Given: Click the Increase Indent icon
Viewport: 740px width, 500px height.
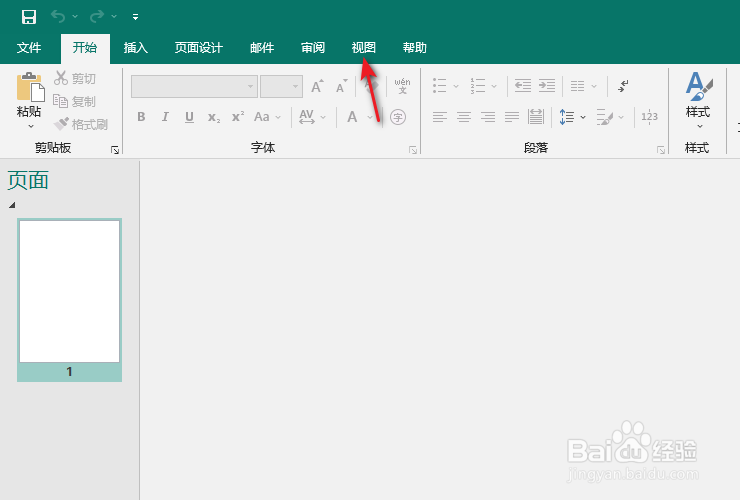Looking at the screenshot, I should 547,86.
